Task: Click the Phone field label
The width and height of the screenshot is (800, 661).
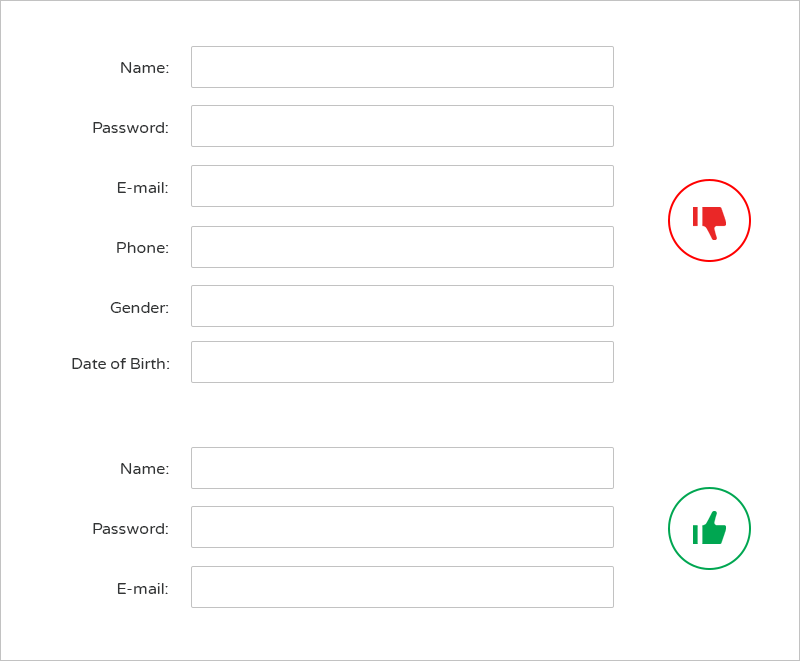Action: tap(141, 247)
